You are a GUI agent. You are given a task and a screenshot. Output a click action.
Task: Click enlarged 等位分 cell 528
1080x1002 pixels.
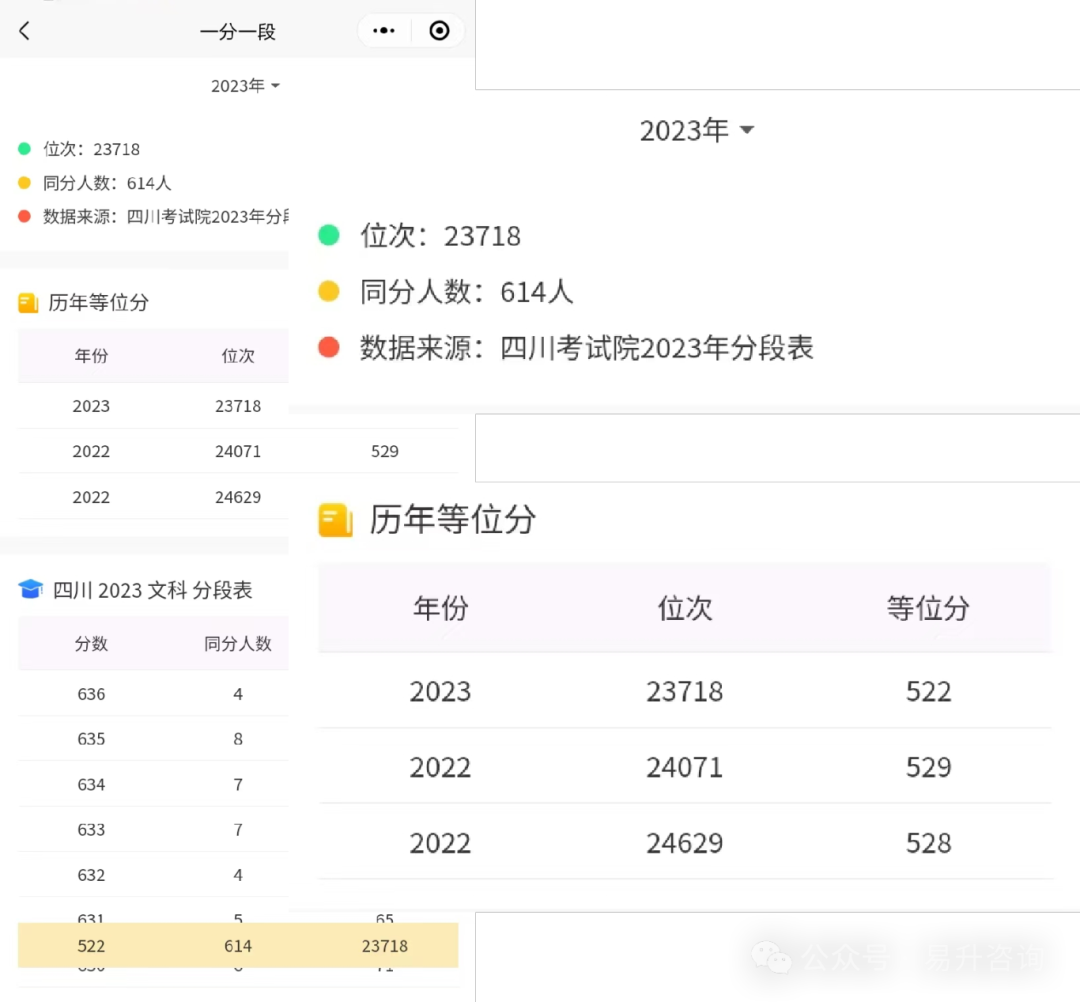[928, 843]
